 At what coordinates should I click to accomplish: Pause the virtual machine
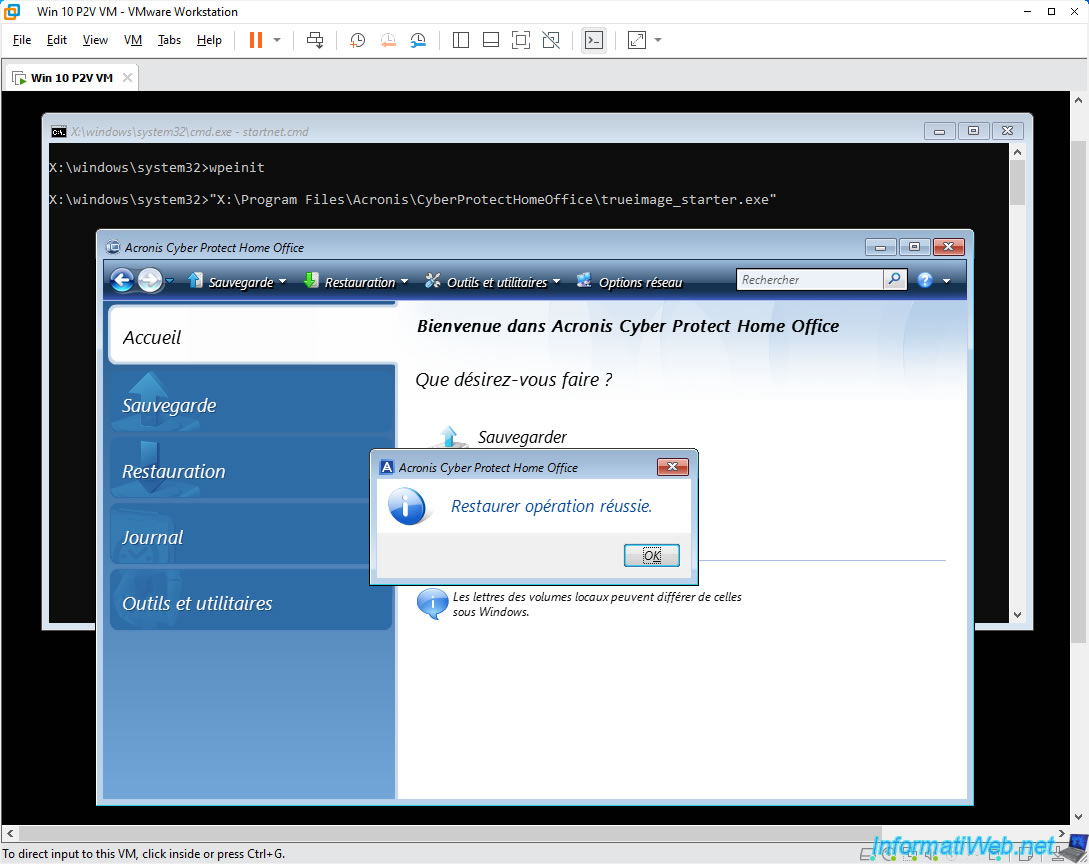click(256, 40)
